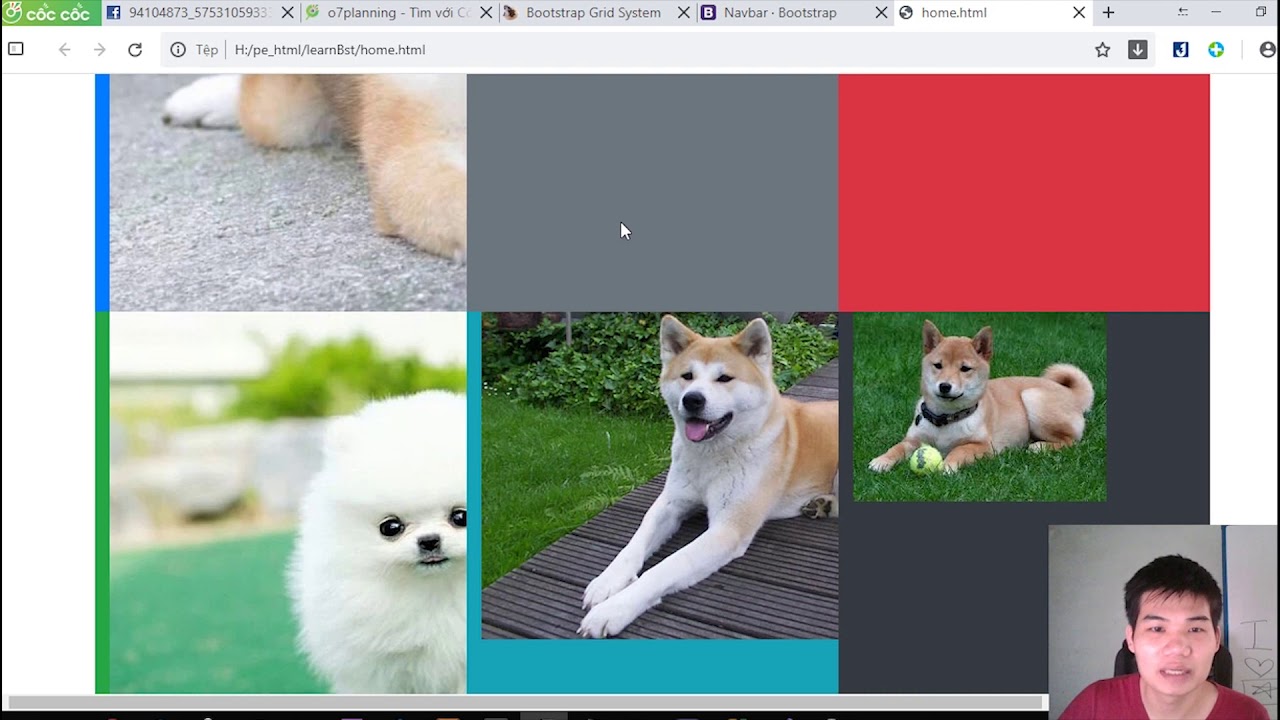Switch to the o7planning tab

399,13
